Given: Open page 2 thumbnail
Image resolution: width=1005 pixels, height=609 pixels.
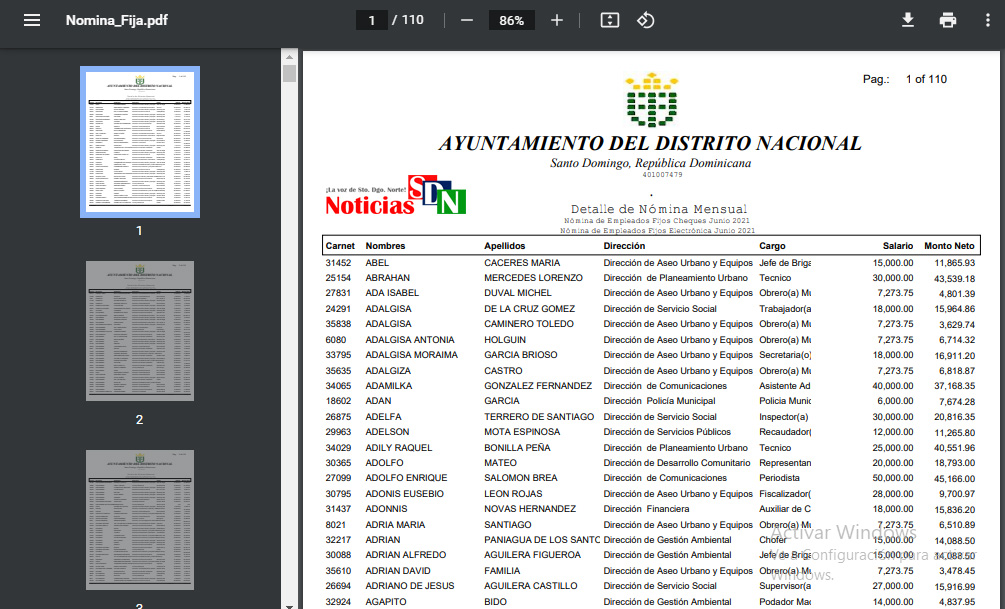Looking at the screenshot, I should 139,332.
